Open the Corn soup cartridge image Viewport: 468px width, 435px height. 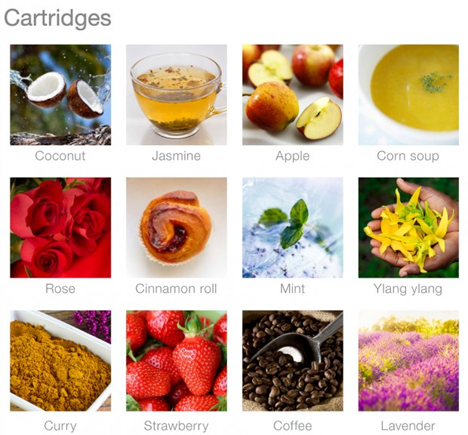pos(408,95)
